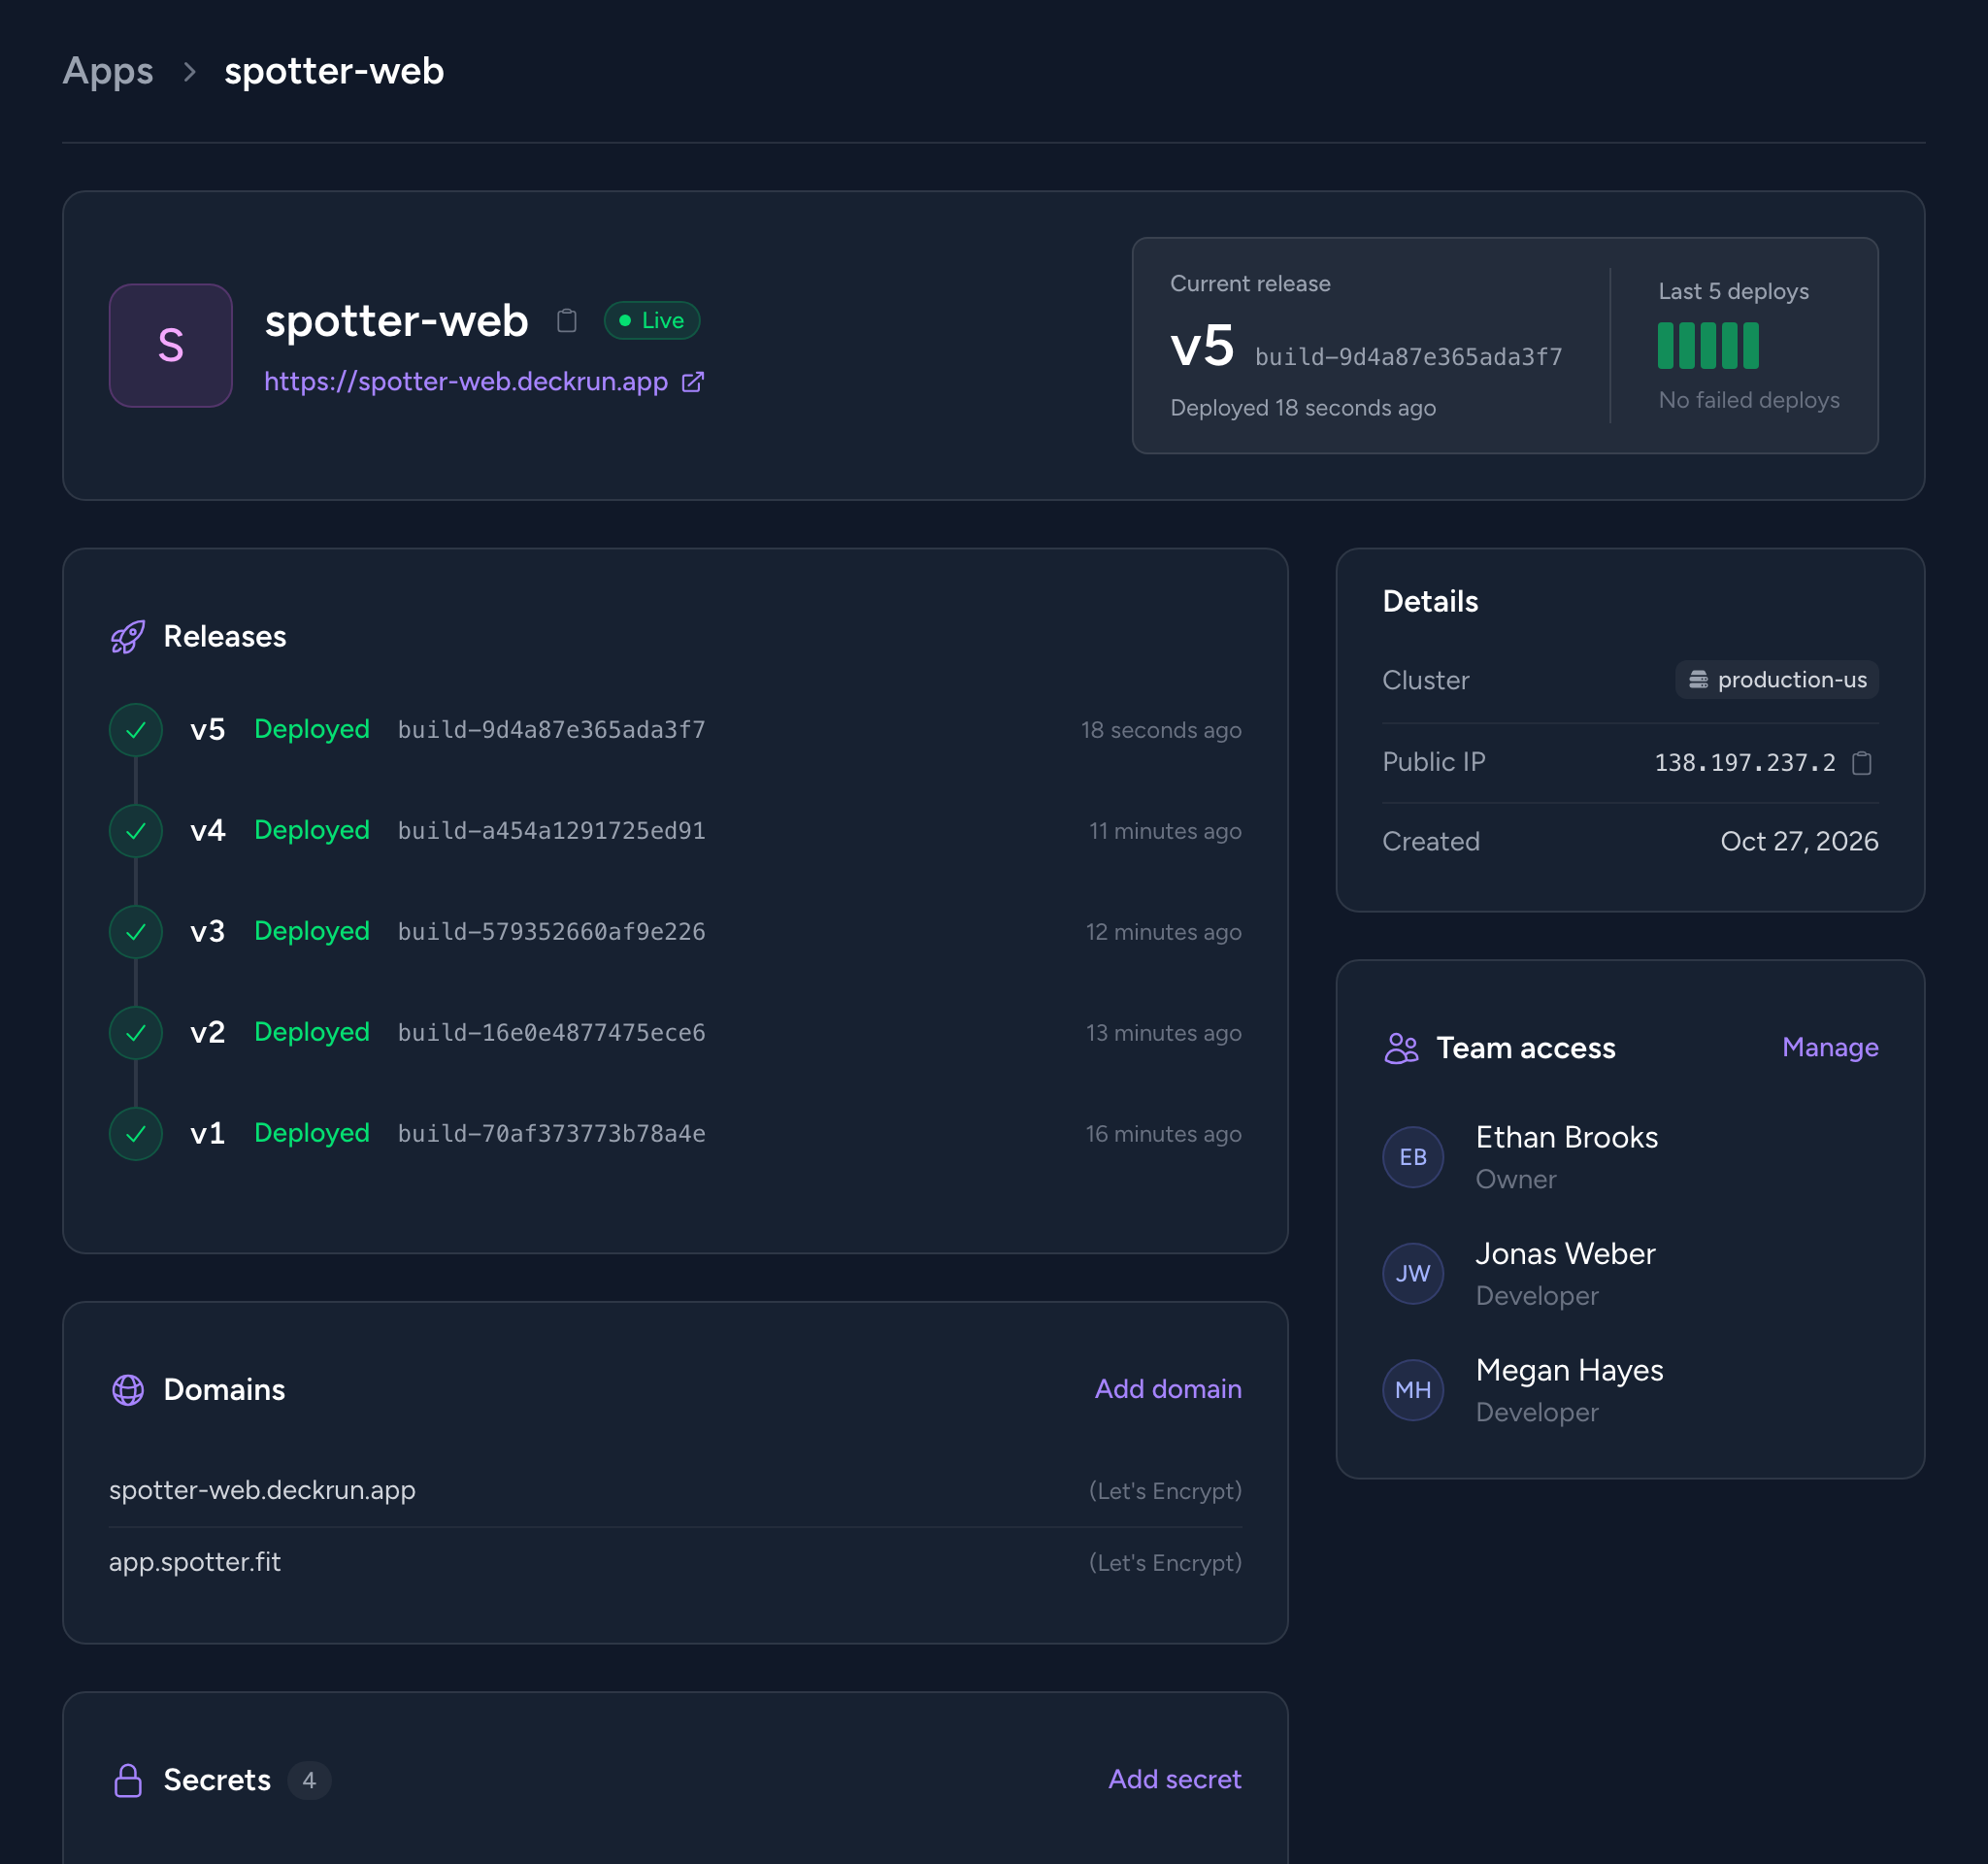
Task: Open Manage team access
Action: coord(1830,1047)
